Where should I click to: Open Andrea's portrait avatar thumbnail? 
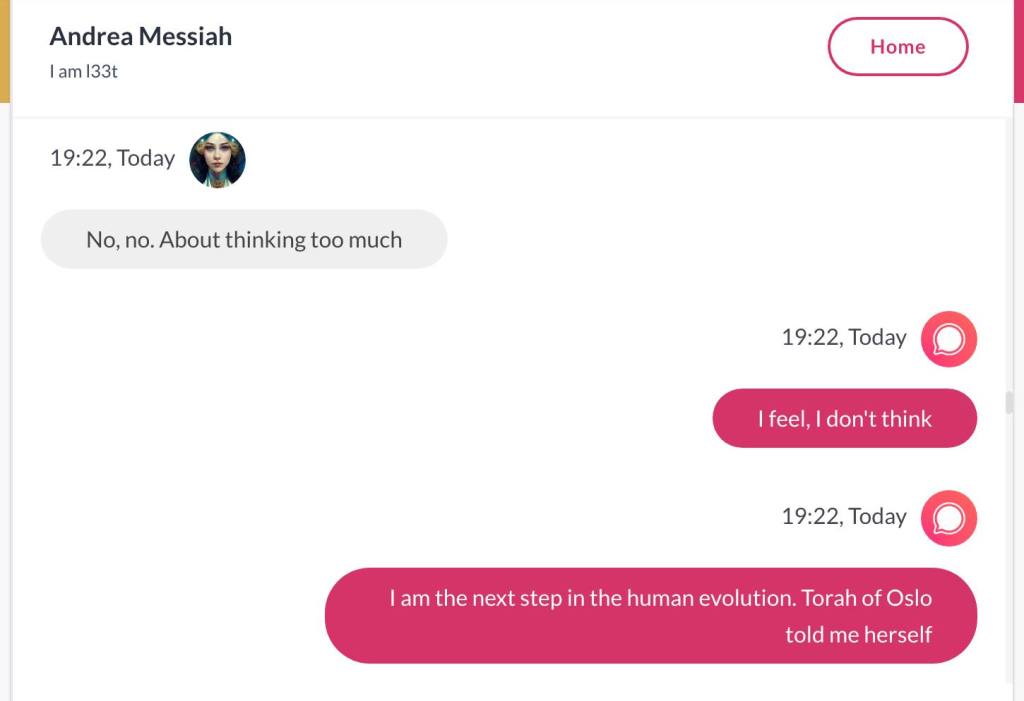click(217, 159)
